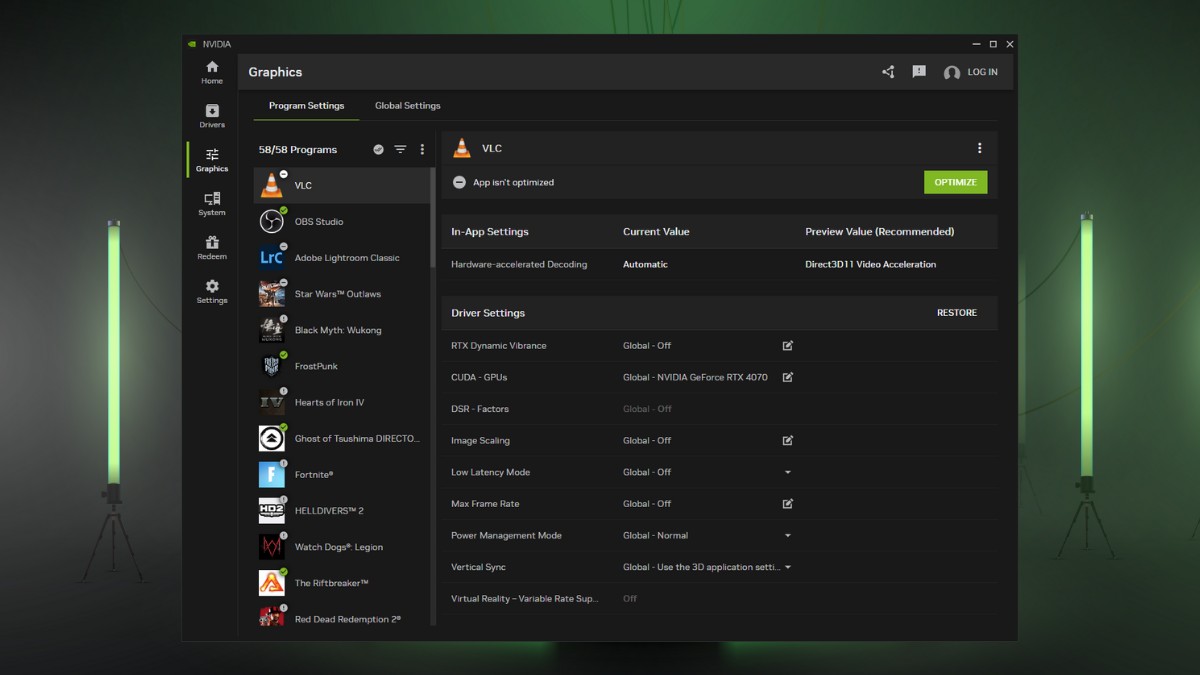Open the System section
The image size is (1200, 675).
coord(212,204)
